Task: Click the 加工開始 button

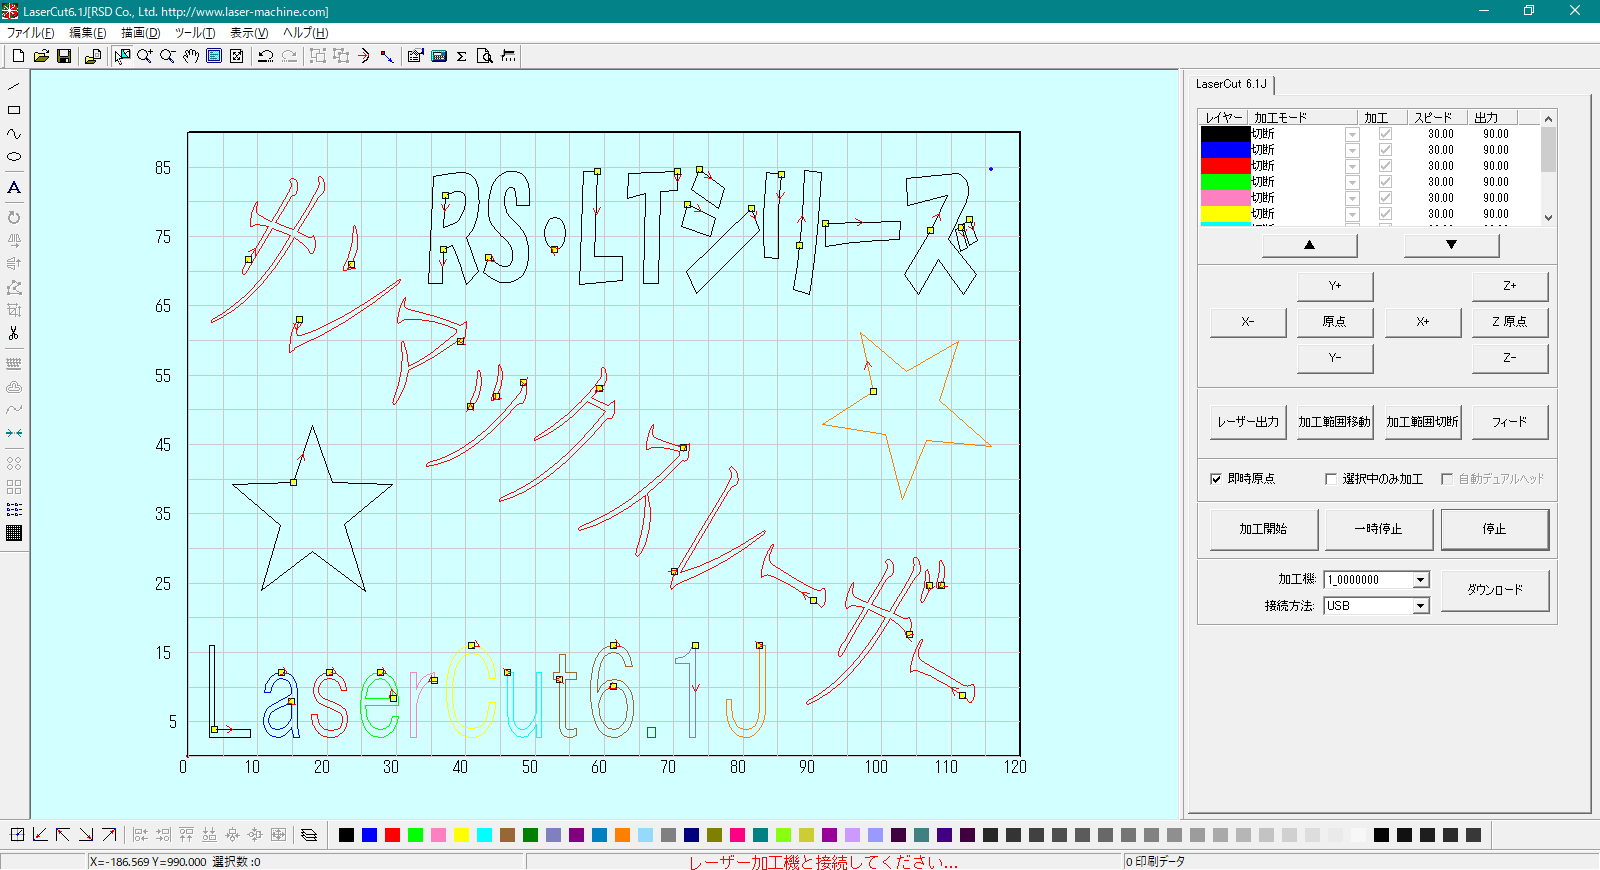Action: tap(1263, 529)
